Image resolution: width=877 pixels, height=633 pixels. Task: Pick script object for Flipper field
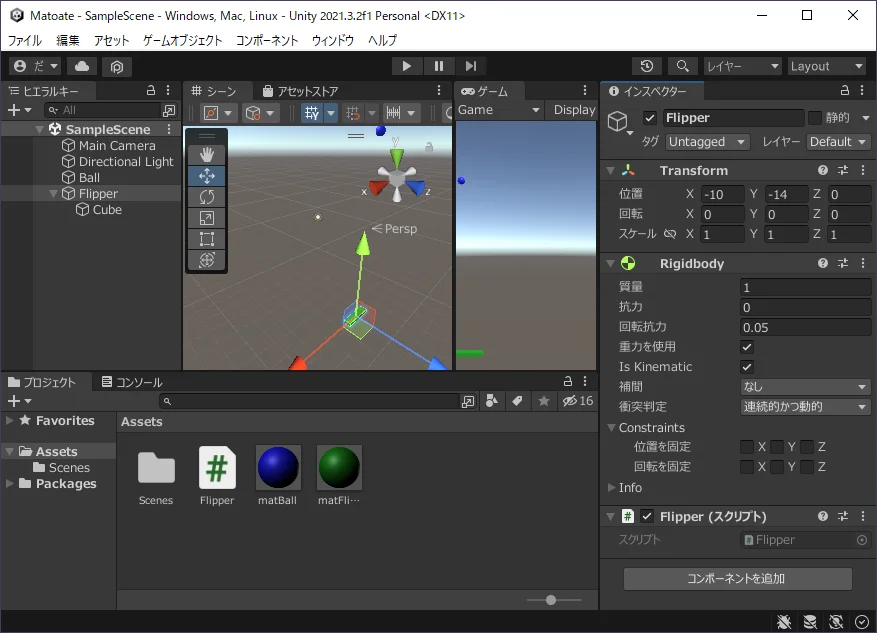[862, 540]
